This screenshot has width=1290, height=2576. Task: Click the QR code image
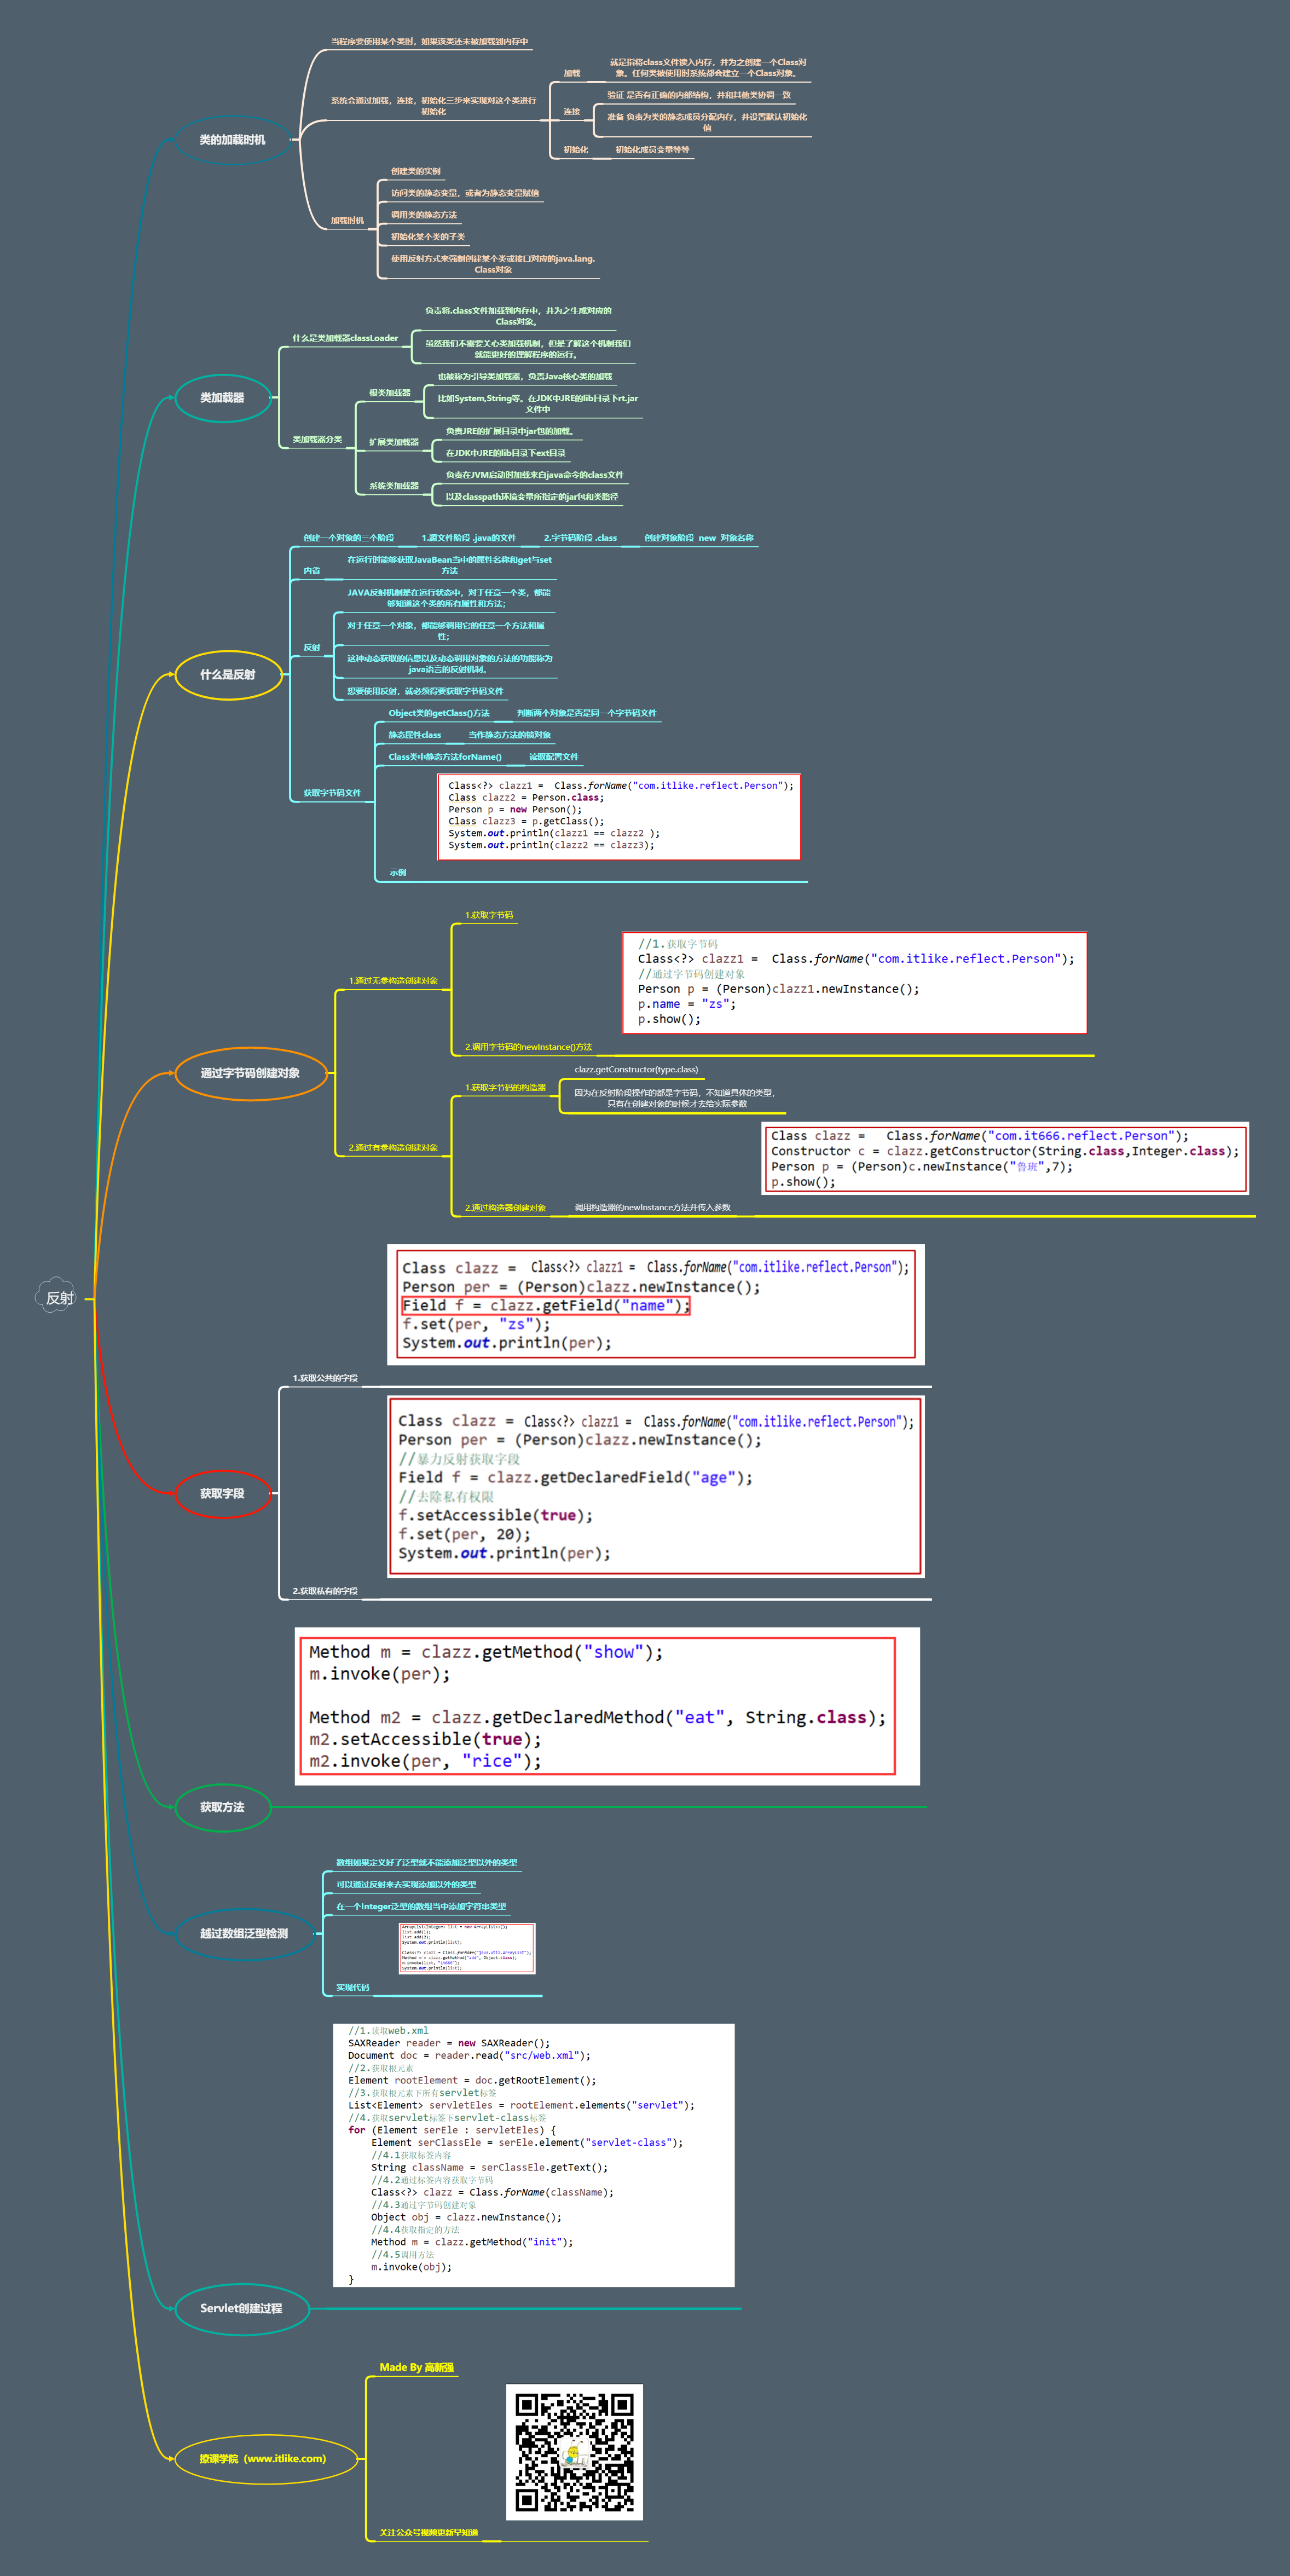[x=574, y=2452]
